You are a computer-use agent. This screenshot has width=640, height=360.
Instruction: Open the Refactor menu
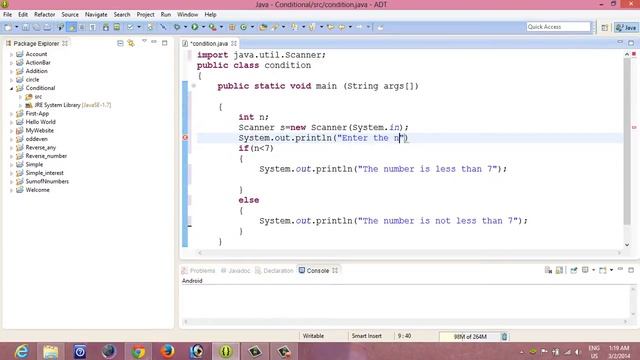click(x=44, y=15)
